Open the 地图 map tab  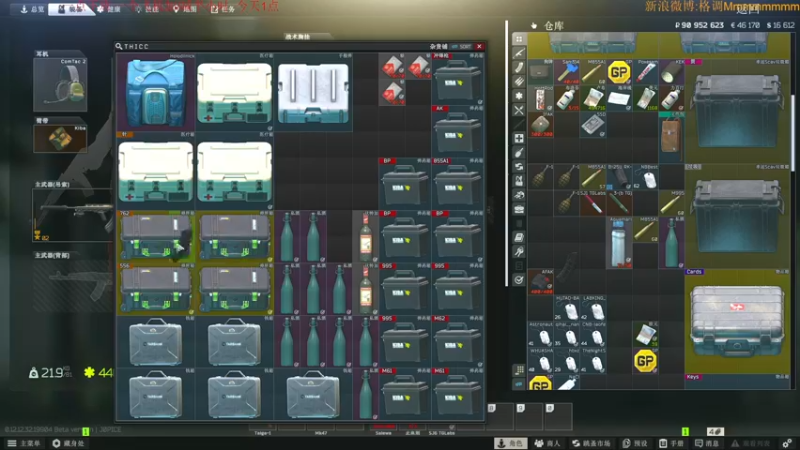point(185,9)
